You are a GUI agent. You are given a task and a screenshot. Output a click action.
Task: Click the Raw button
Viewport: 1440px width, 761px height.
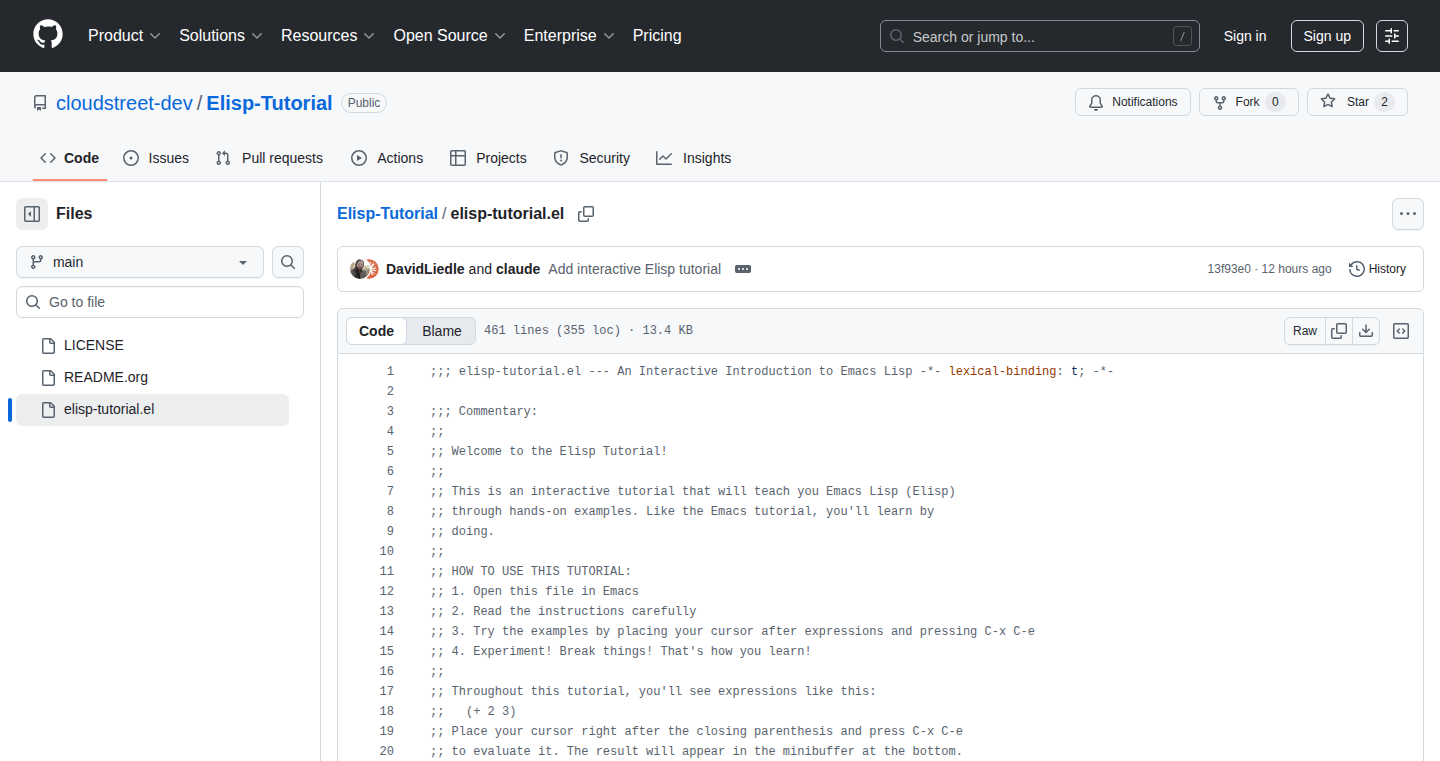coord(1305,331)
